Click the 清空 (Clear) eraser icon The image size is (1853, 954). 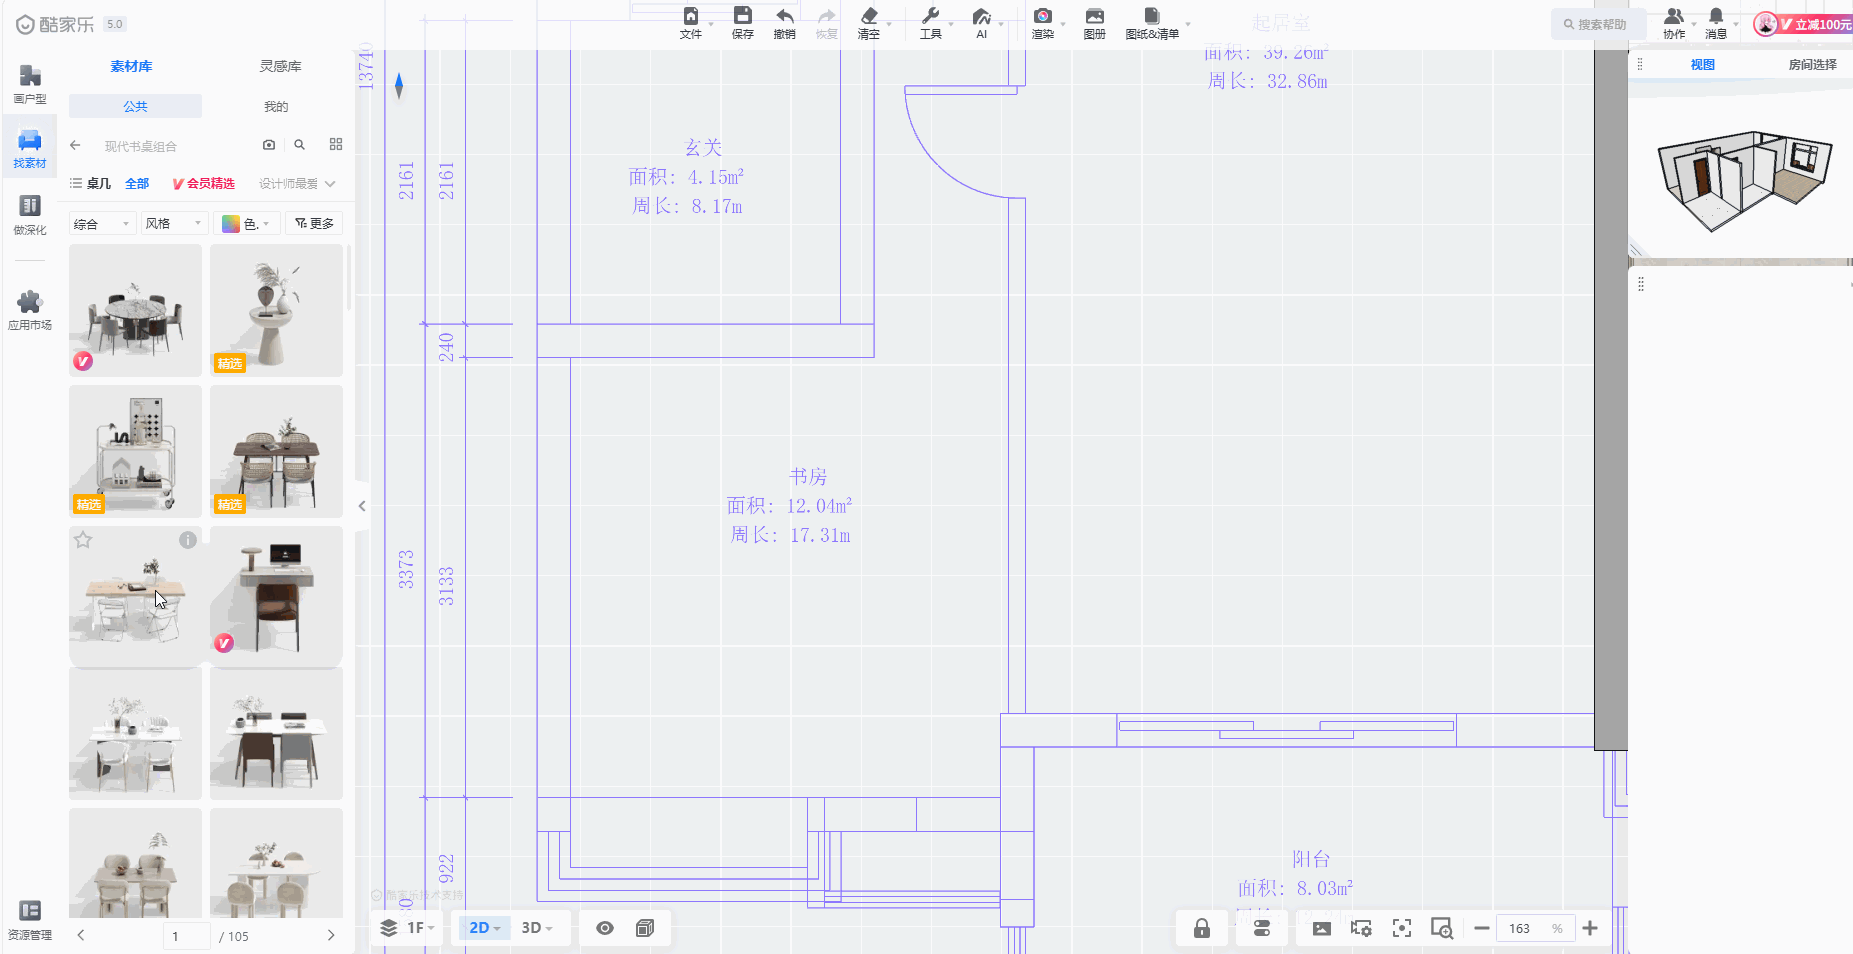pos(868,17)
